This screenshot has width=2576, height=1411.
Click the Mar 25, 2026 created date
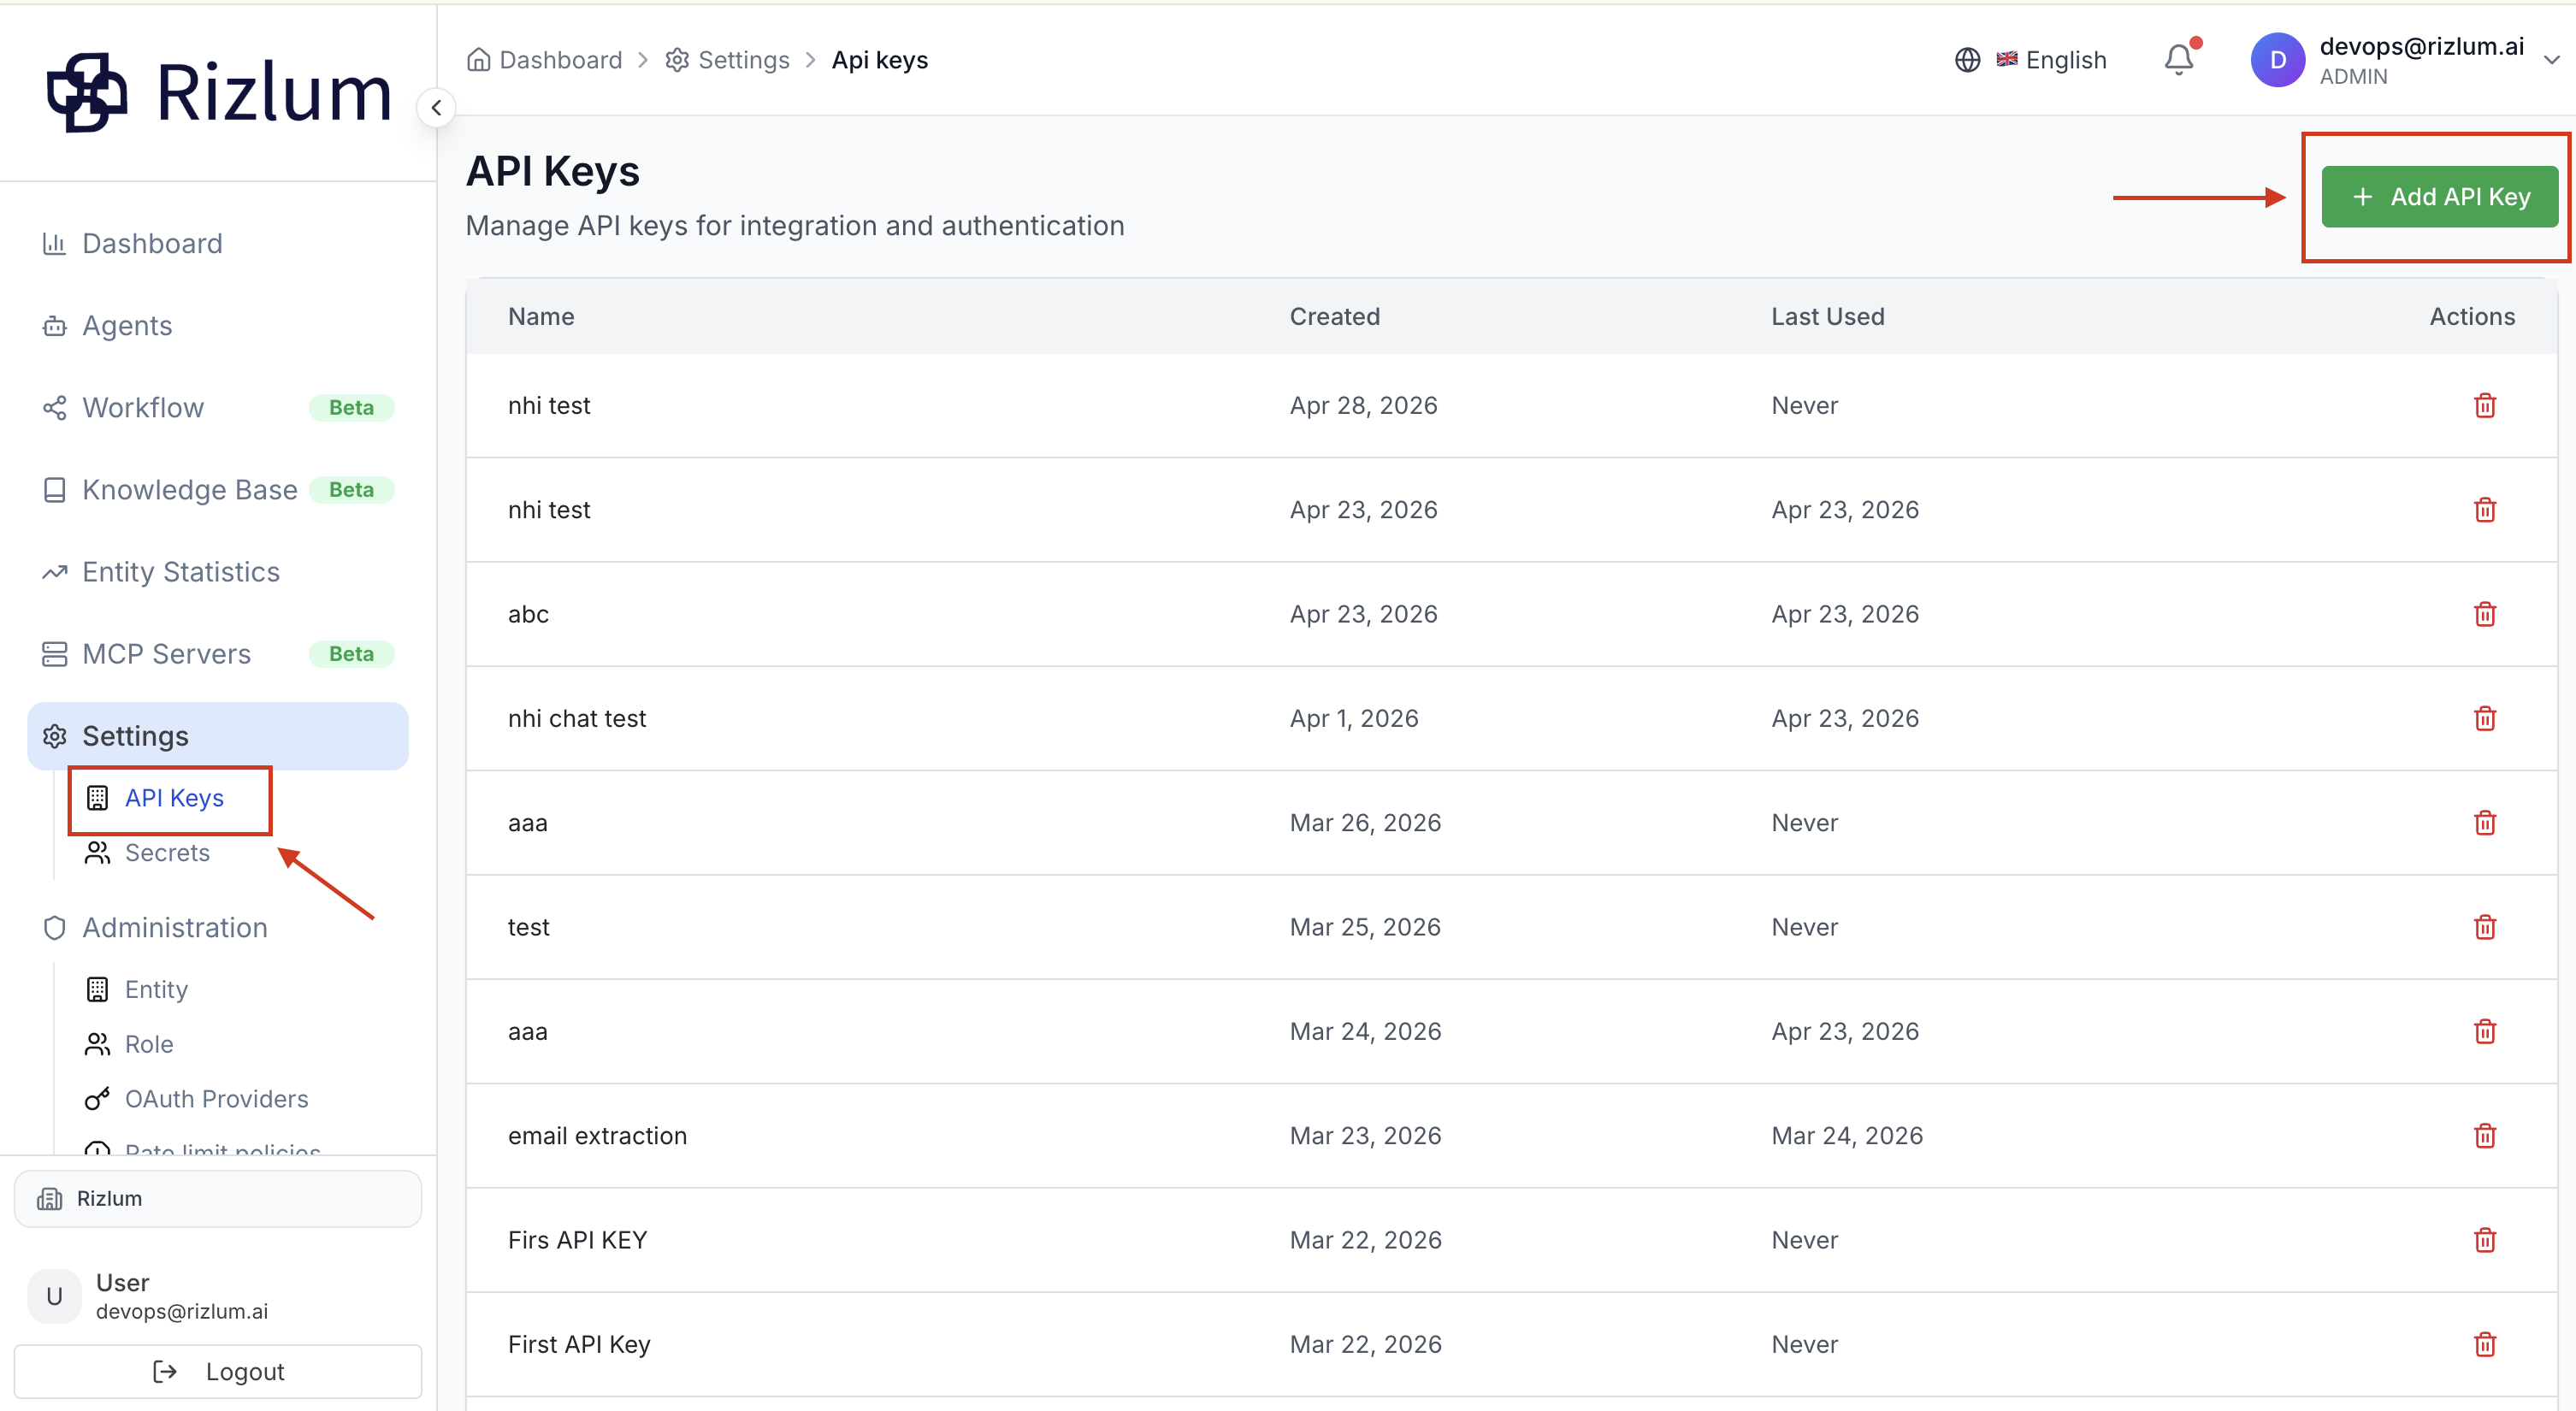[1365, 927]
